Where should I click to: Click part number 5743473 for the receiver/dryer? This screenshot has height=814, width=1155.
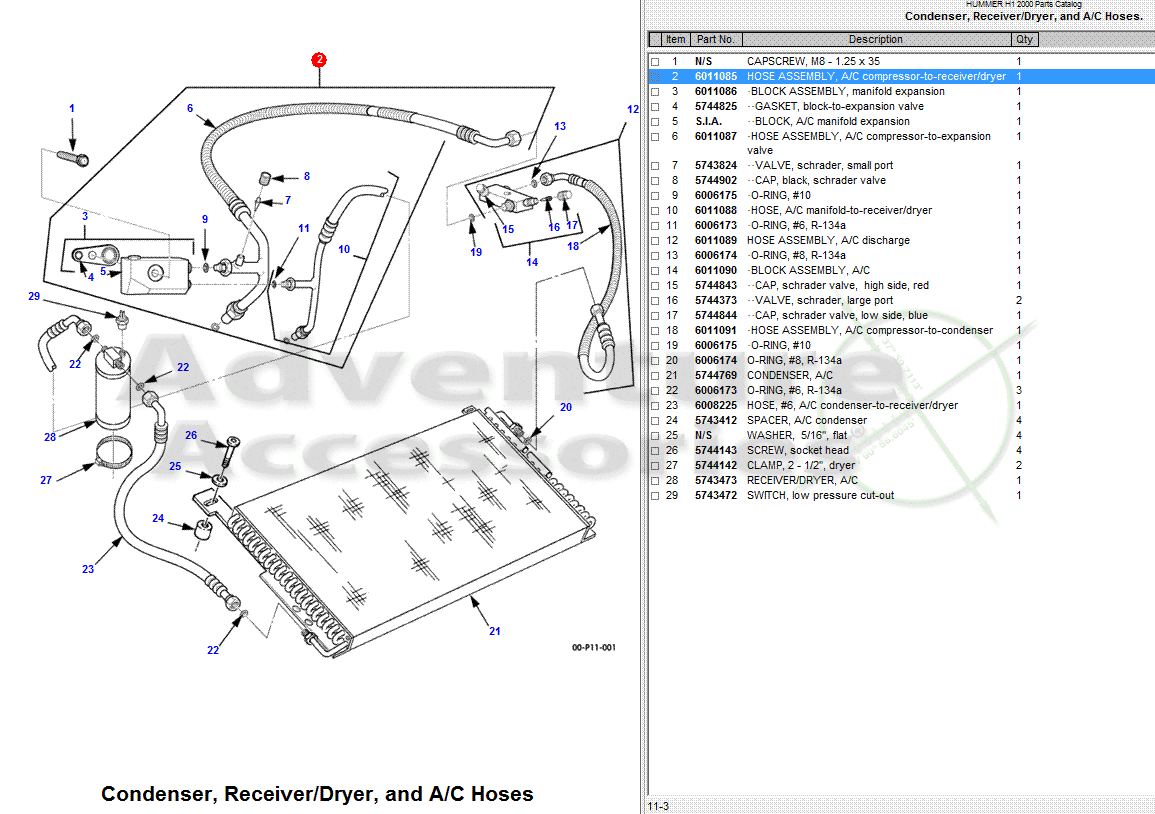tap(716, 480)
